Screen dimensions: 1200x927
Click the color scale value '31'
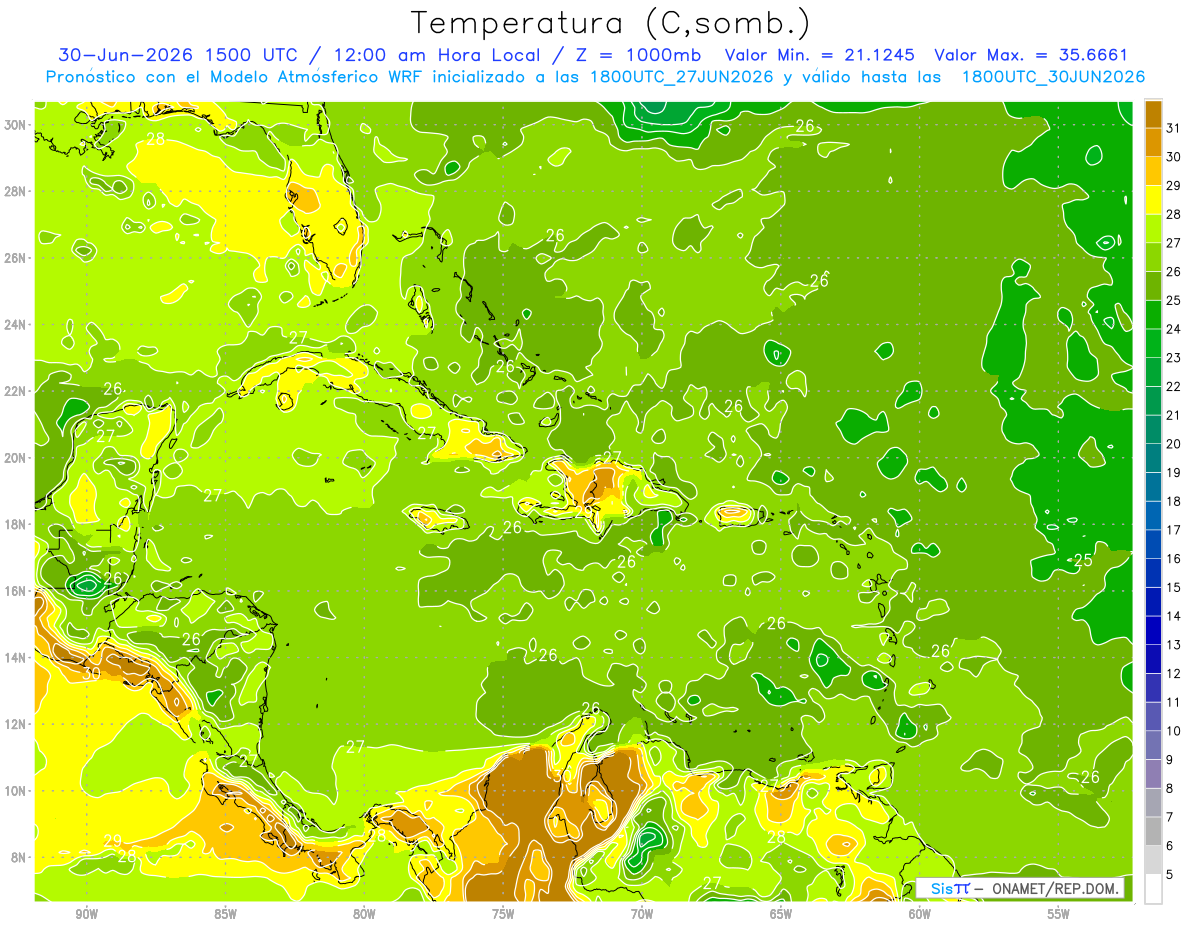coord(1174,128)
